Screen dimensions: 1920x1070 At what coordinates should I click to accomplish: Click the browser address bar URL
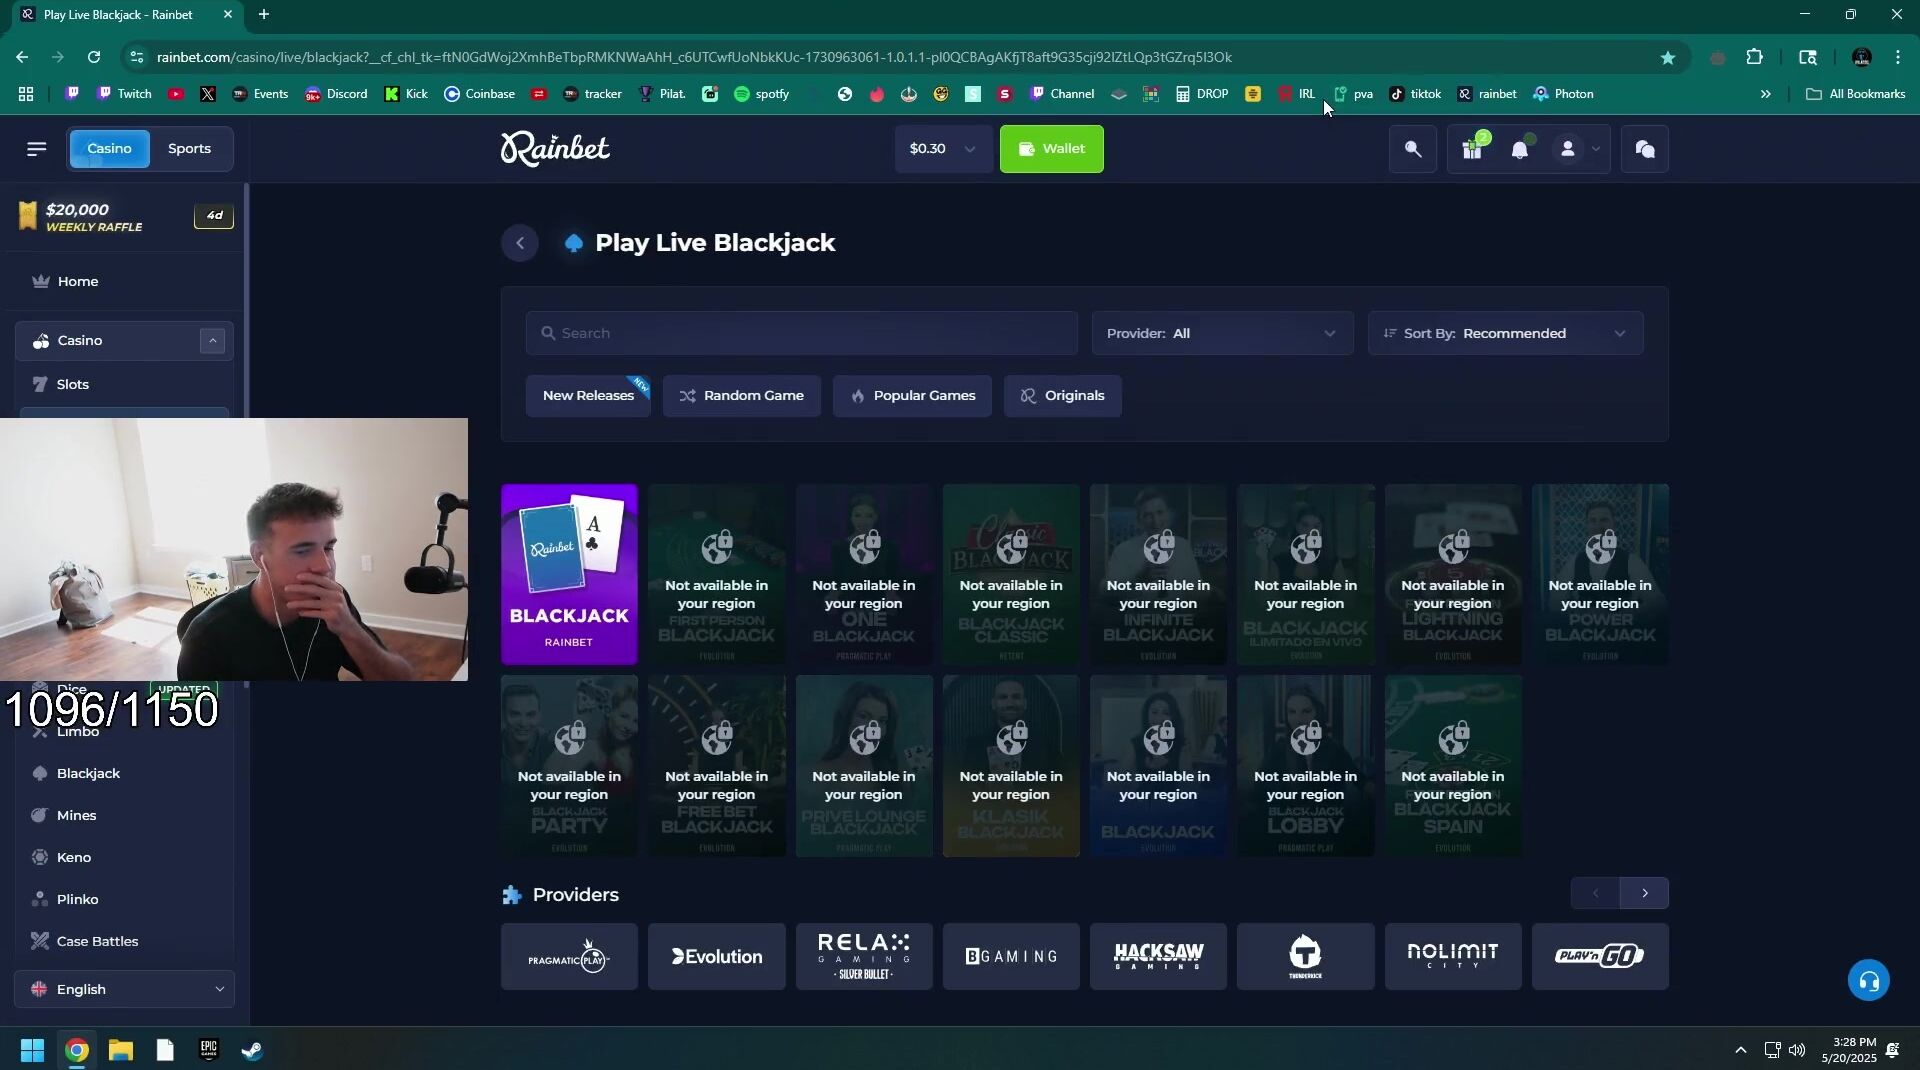[694, 57]
